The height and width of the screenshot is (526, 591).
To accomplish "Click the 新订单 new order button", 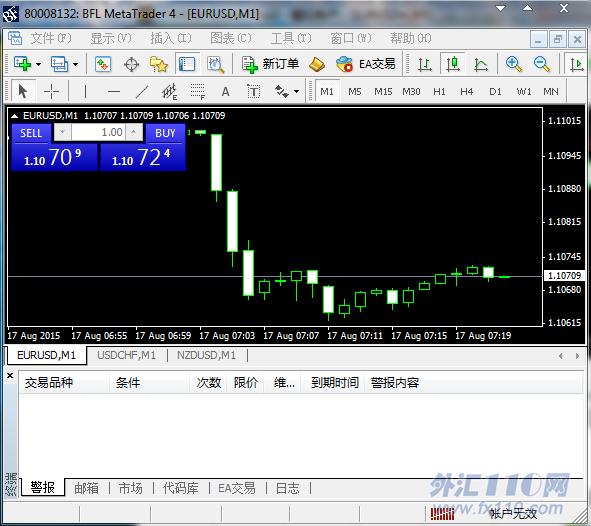I will (x=270, y=64).
